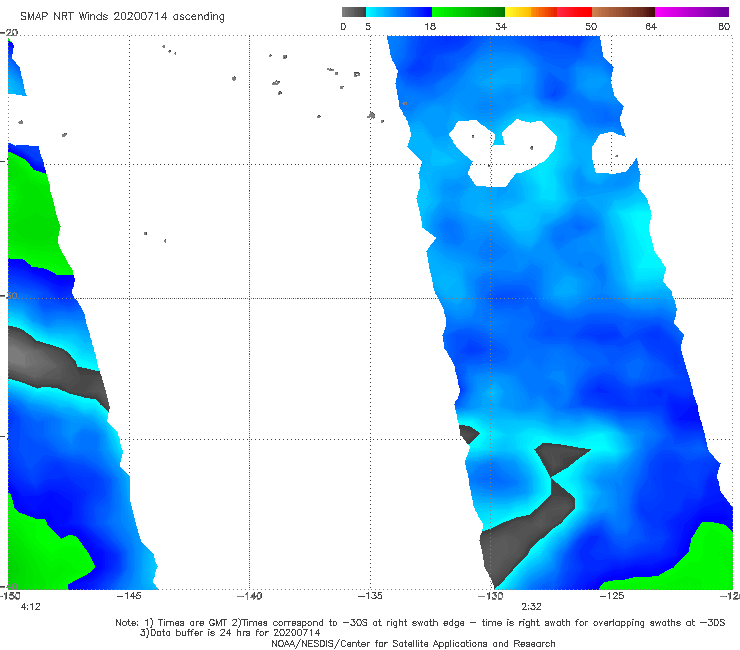The height and width of the screenshot is (650, 740).
Task: Click the longitude label '-135'
Action: coord(370,596)
